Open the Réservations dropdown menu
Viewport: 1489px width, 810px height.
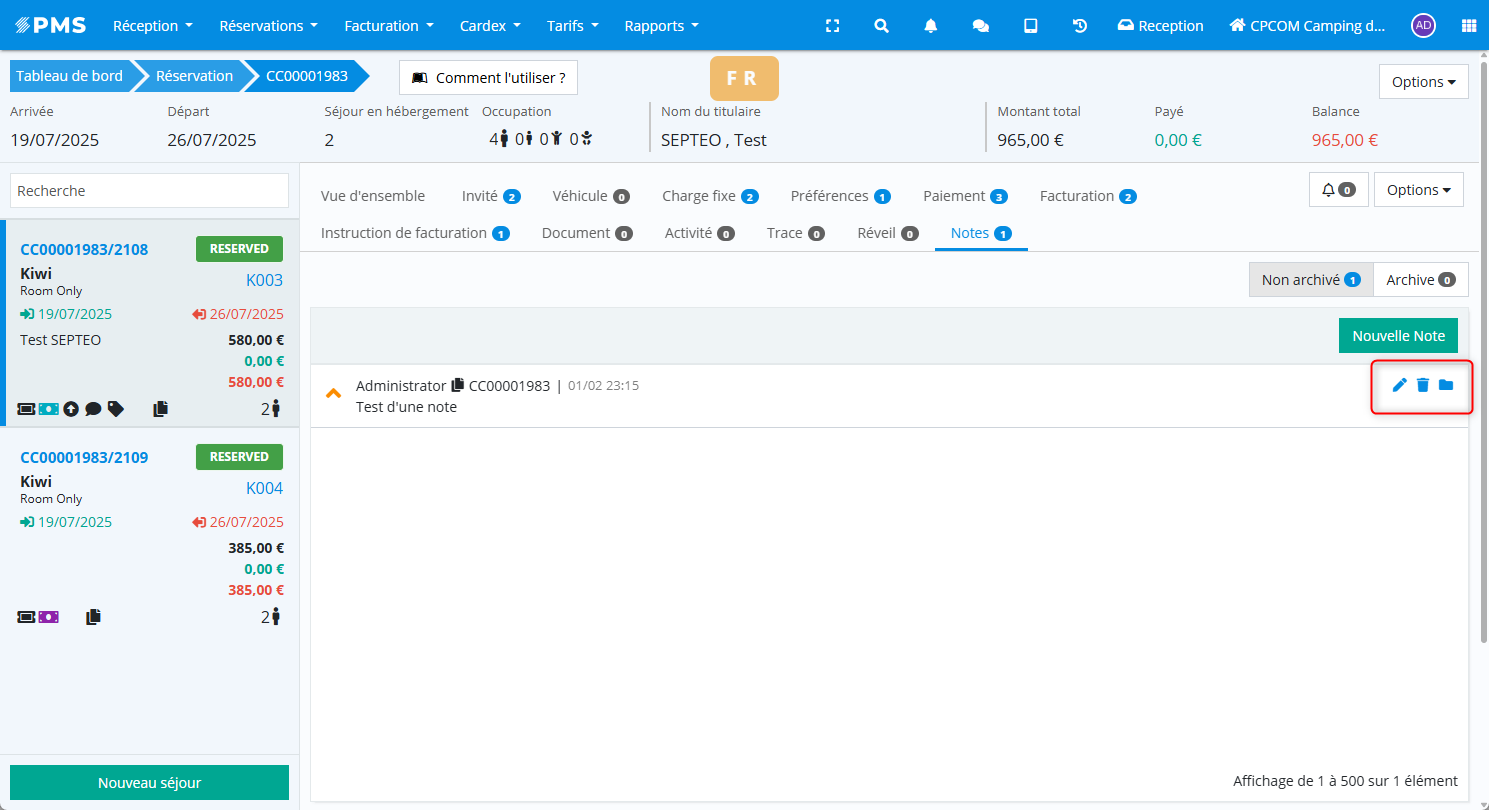click(268, 26)
